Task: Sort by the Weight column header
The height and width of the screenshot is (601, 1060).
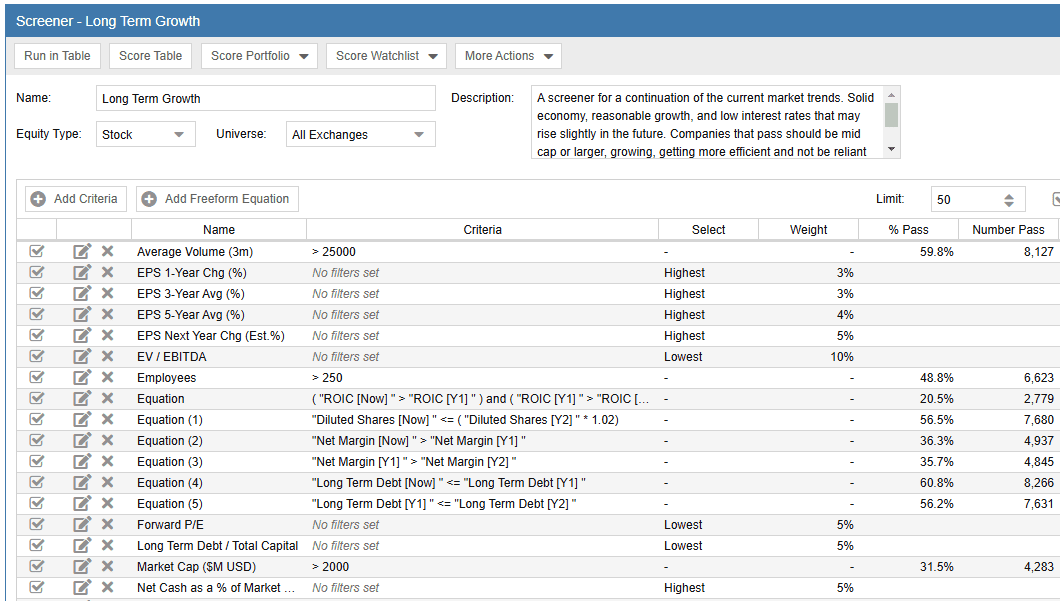Action: click(809, 230)
